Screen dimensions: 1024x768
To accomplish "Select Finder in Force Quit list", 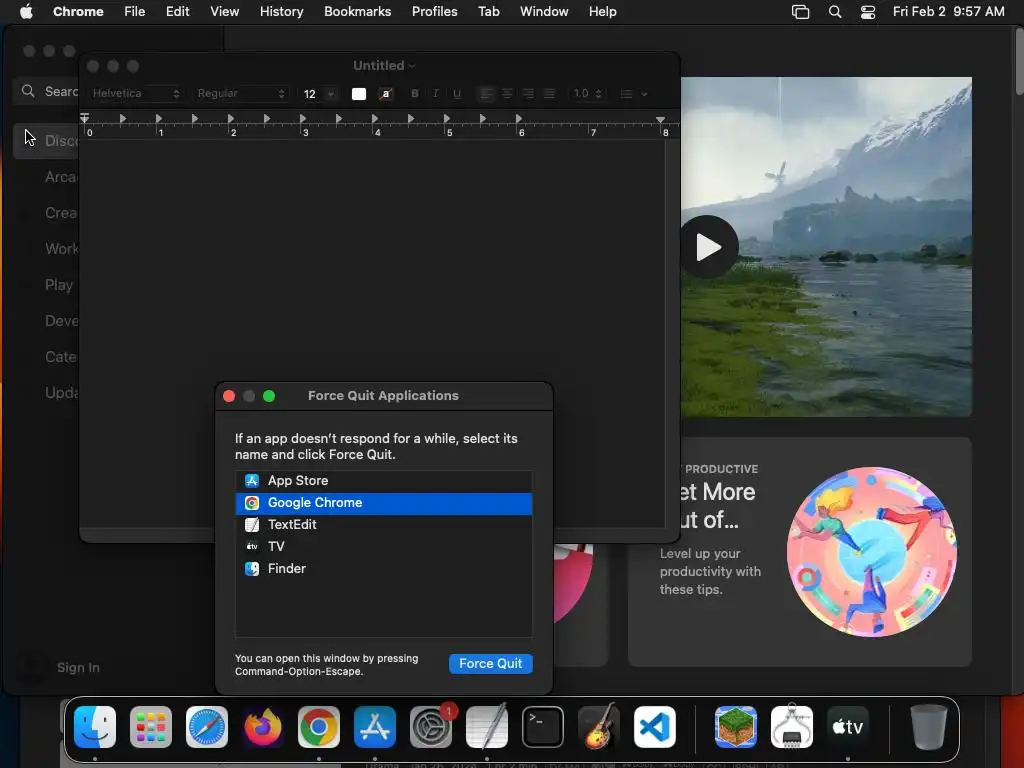I will click(383, 569).
